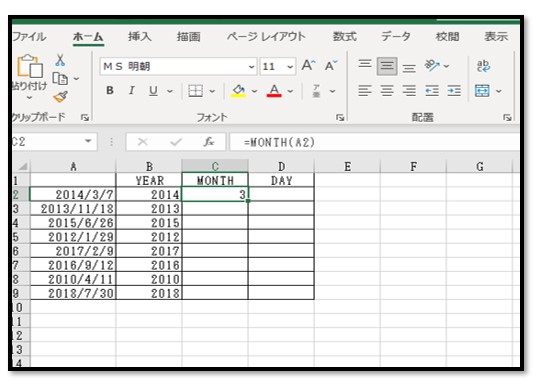The image size is (542, 389).
Task: Select the MONTH header cell
Action: click(x=215, y=180)
